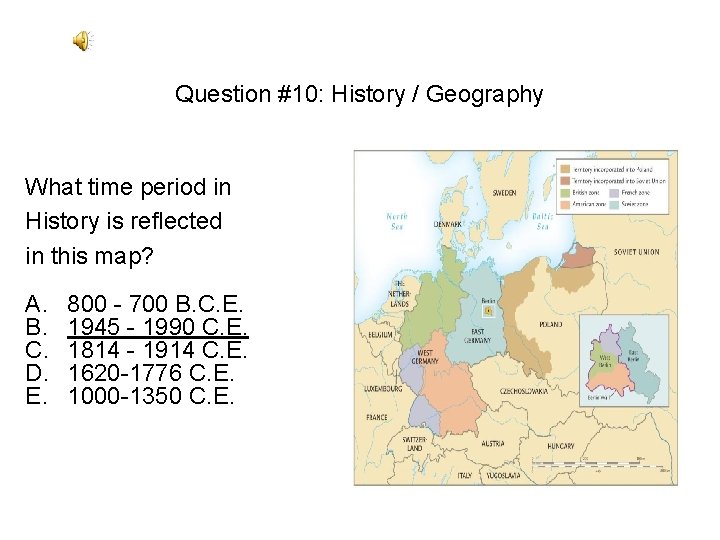Click the BELGIUM label on map
This screenshot has width=720, height=540.
point(380,335)
